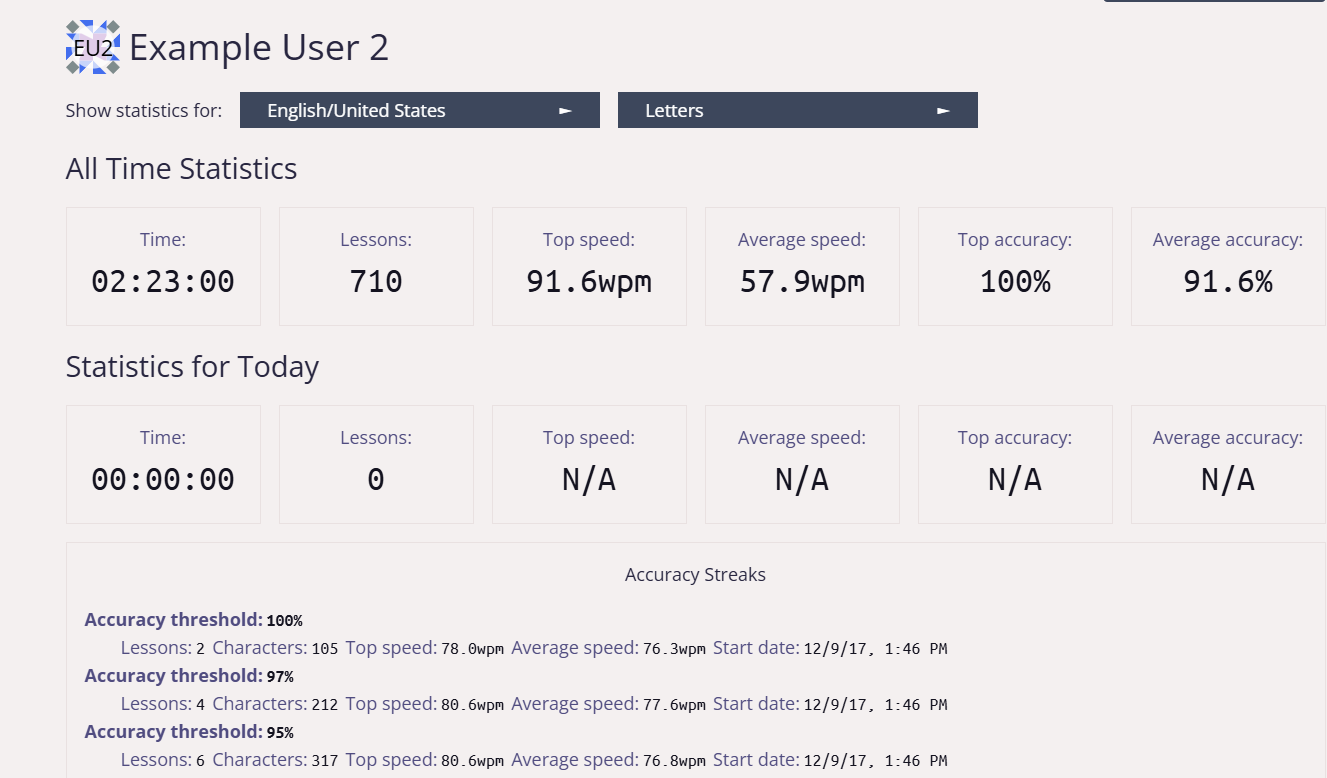
Task: Click all-time Top speed 91.6wpm
Action: (x=589, y=282)
